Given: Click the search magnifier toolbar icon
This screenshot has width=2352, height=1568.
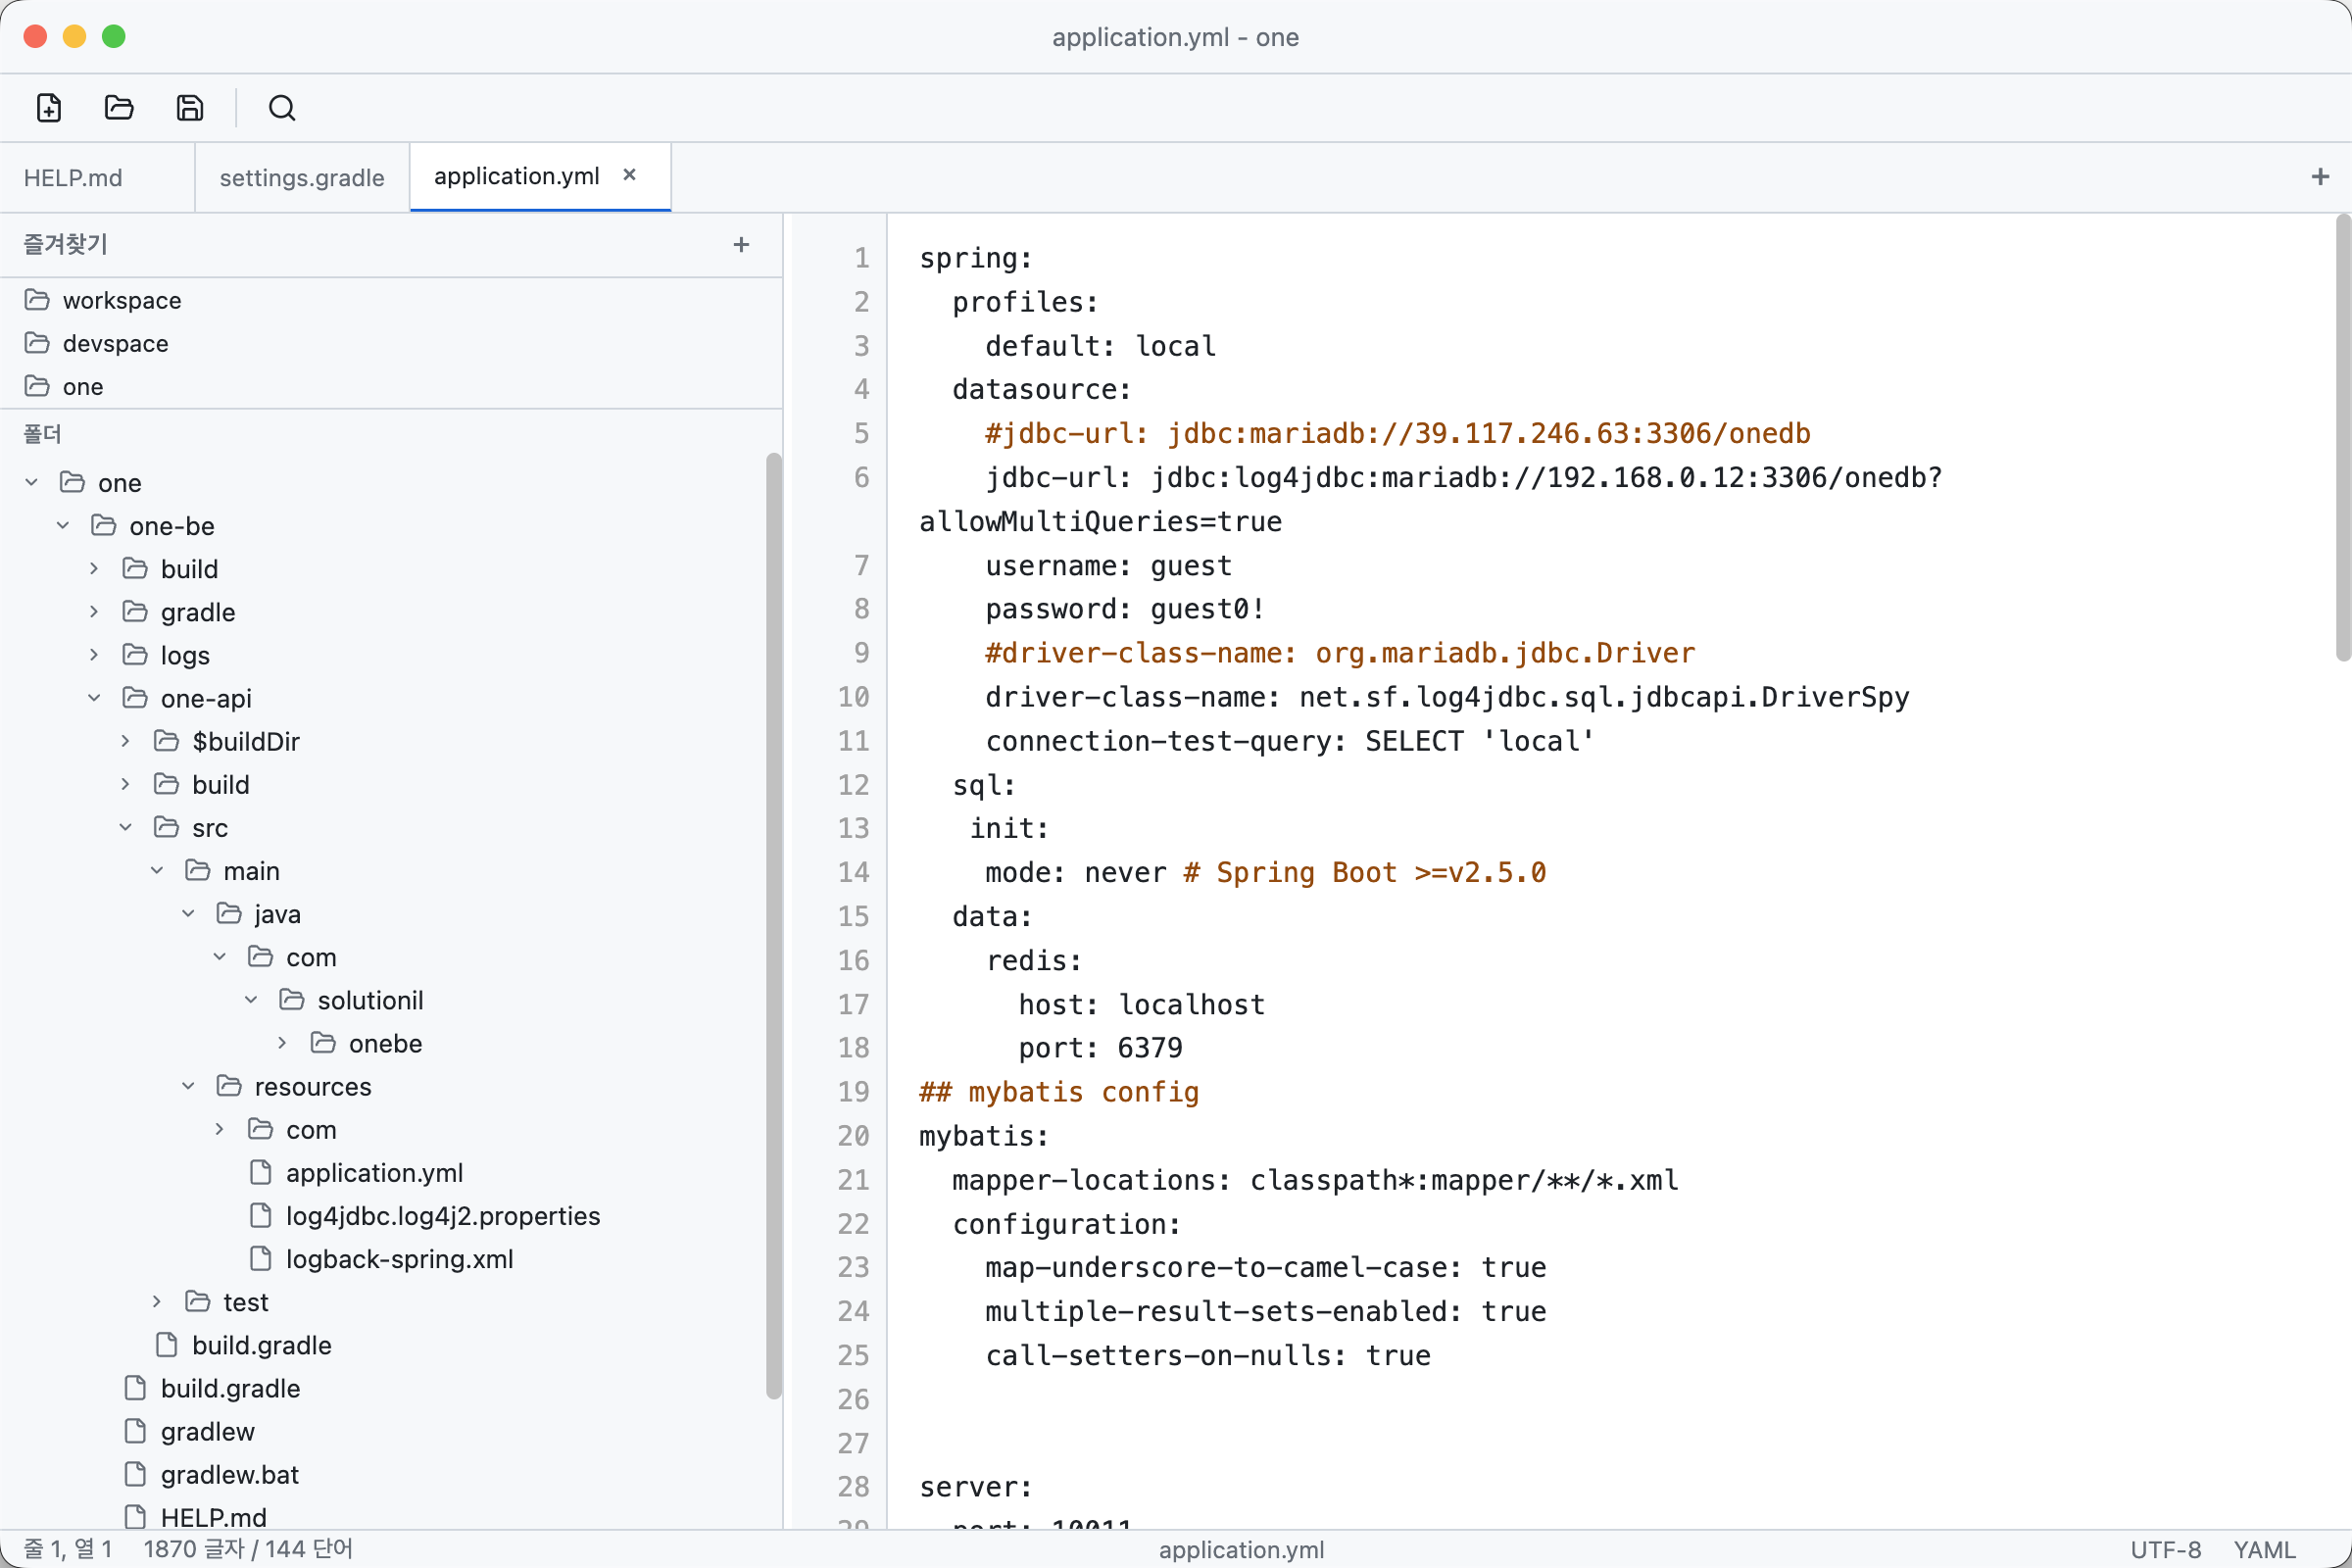Looking at the screenshot, I should coord(282,107).
